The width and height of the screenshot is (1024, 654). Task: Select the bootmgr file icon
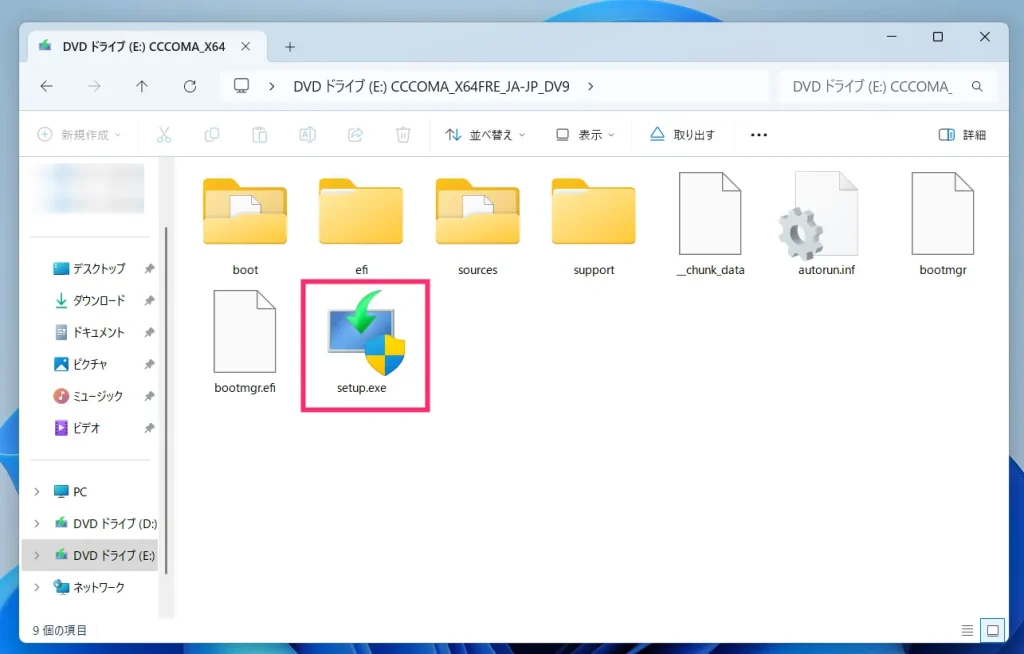click(x=942, y=213)
